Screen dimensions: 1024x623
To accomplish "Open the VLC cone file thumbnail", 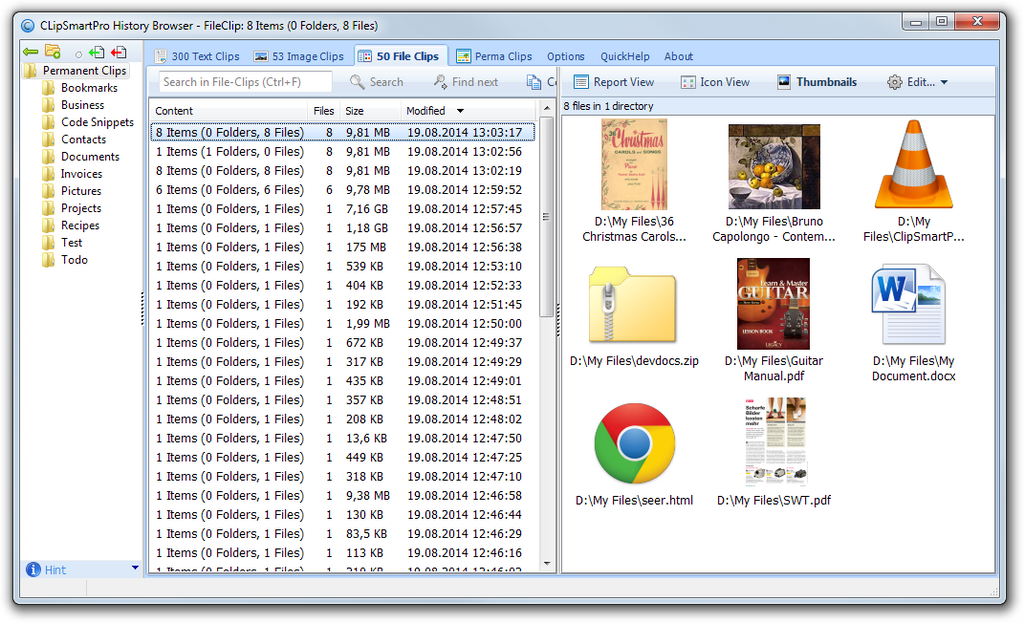I will (x=913, y=165).
